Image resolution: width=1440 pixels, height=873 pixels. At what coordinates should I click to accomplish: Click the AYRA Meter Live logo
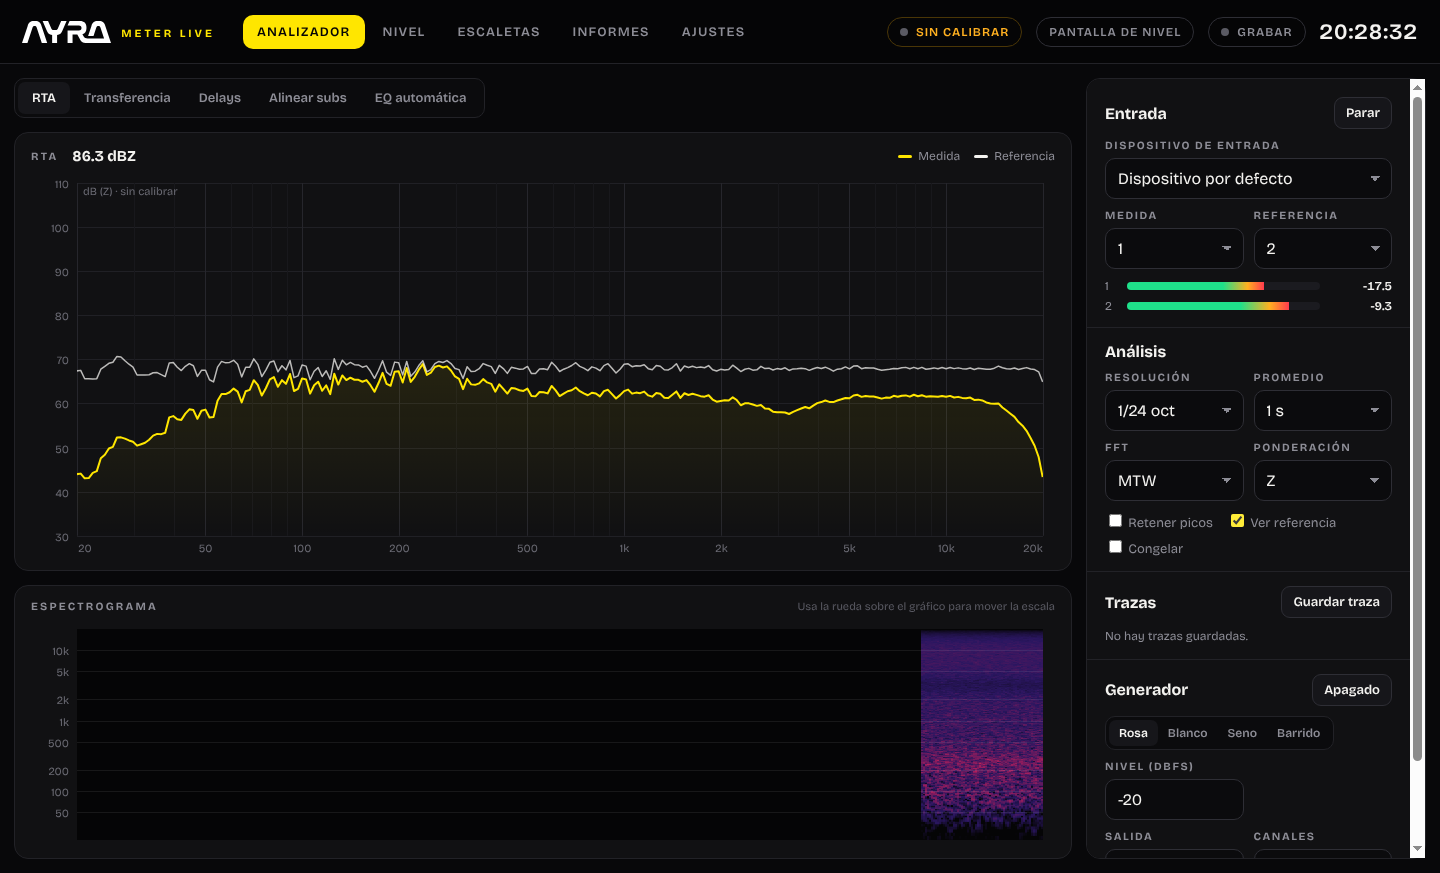118,32
